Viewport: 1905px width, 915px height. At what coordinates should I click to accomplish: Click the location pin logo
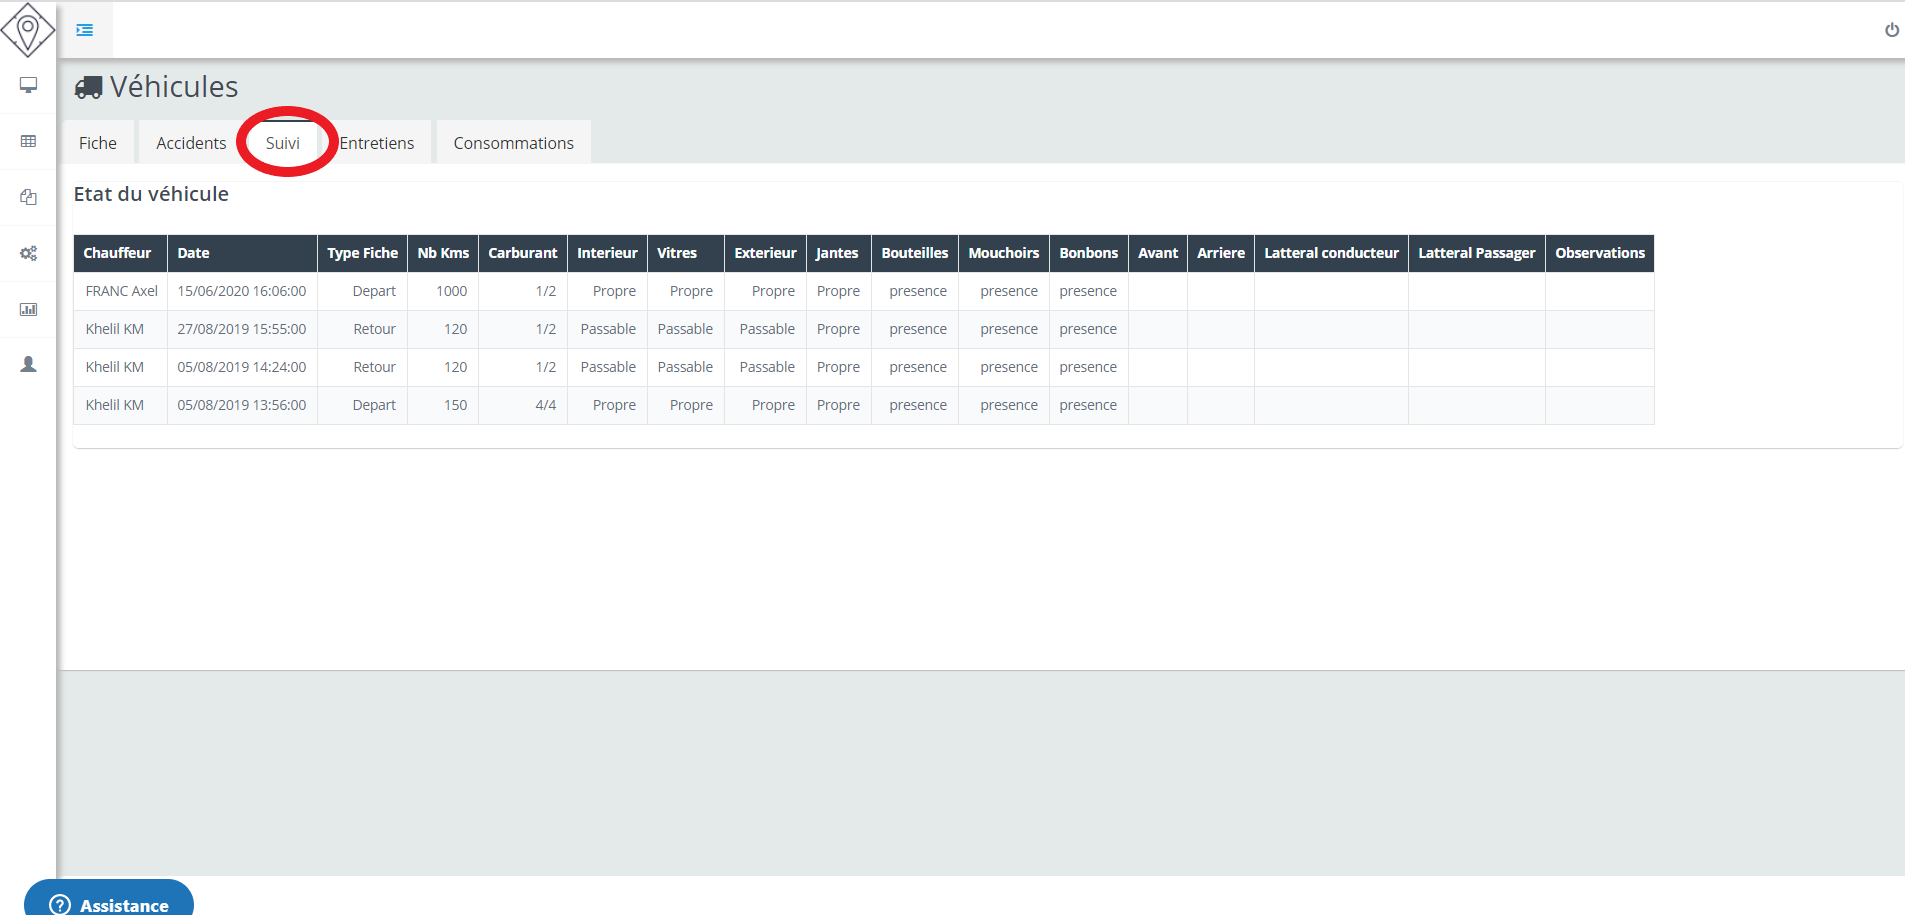pyautogui.click(x=28, y=30)
